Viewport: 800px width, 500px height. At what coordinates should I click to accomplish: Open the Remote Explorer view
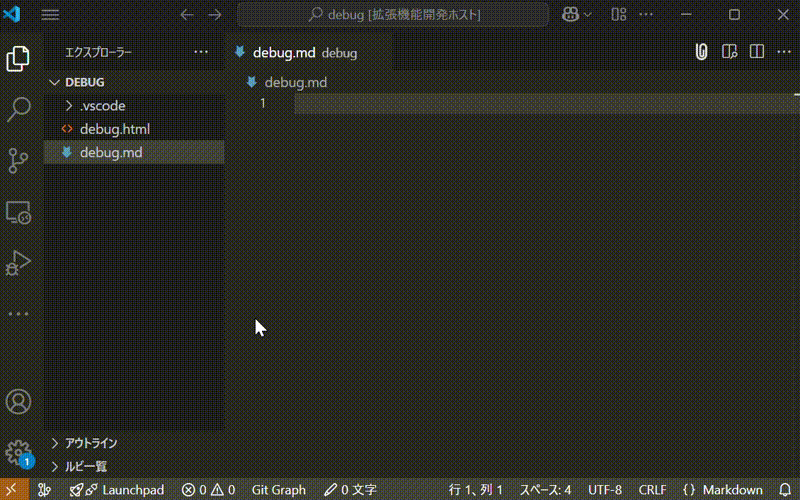click(x=18, y=212)
